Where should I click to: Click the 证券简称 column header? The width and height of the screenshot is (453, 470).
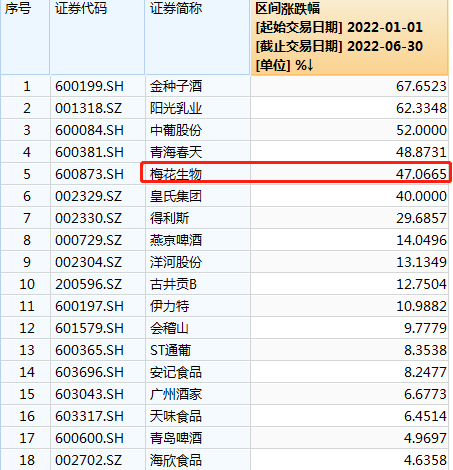(176, 9)
